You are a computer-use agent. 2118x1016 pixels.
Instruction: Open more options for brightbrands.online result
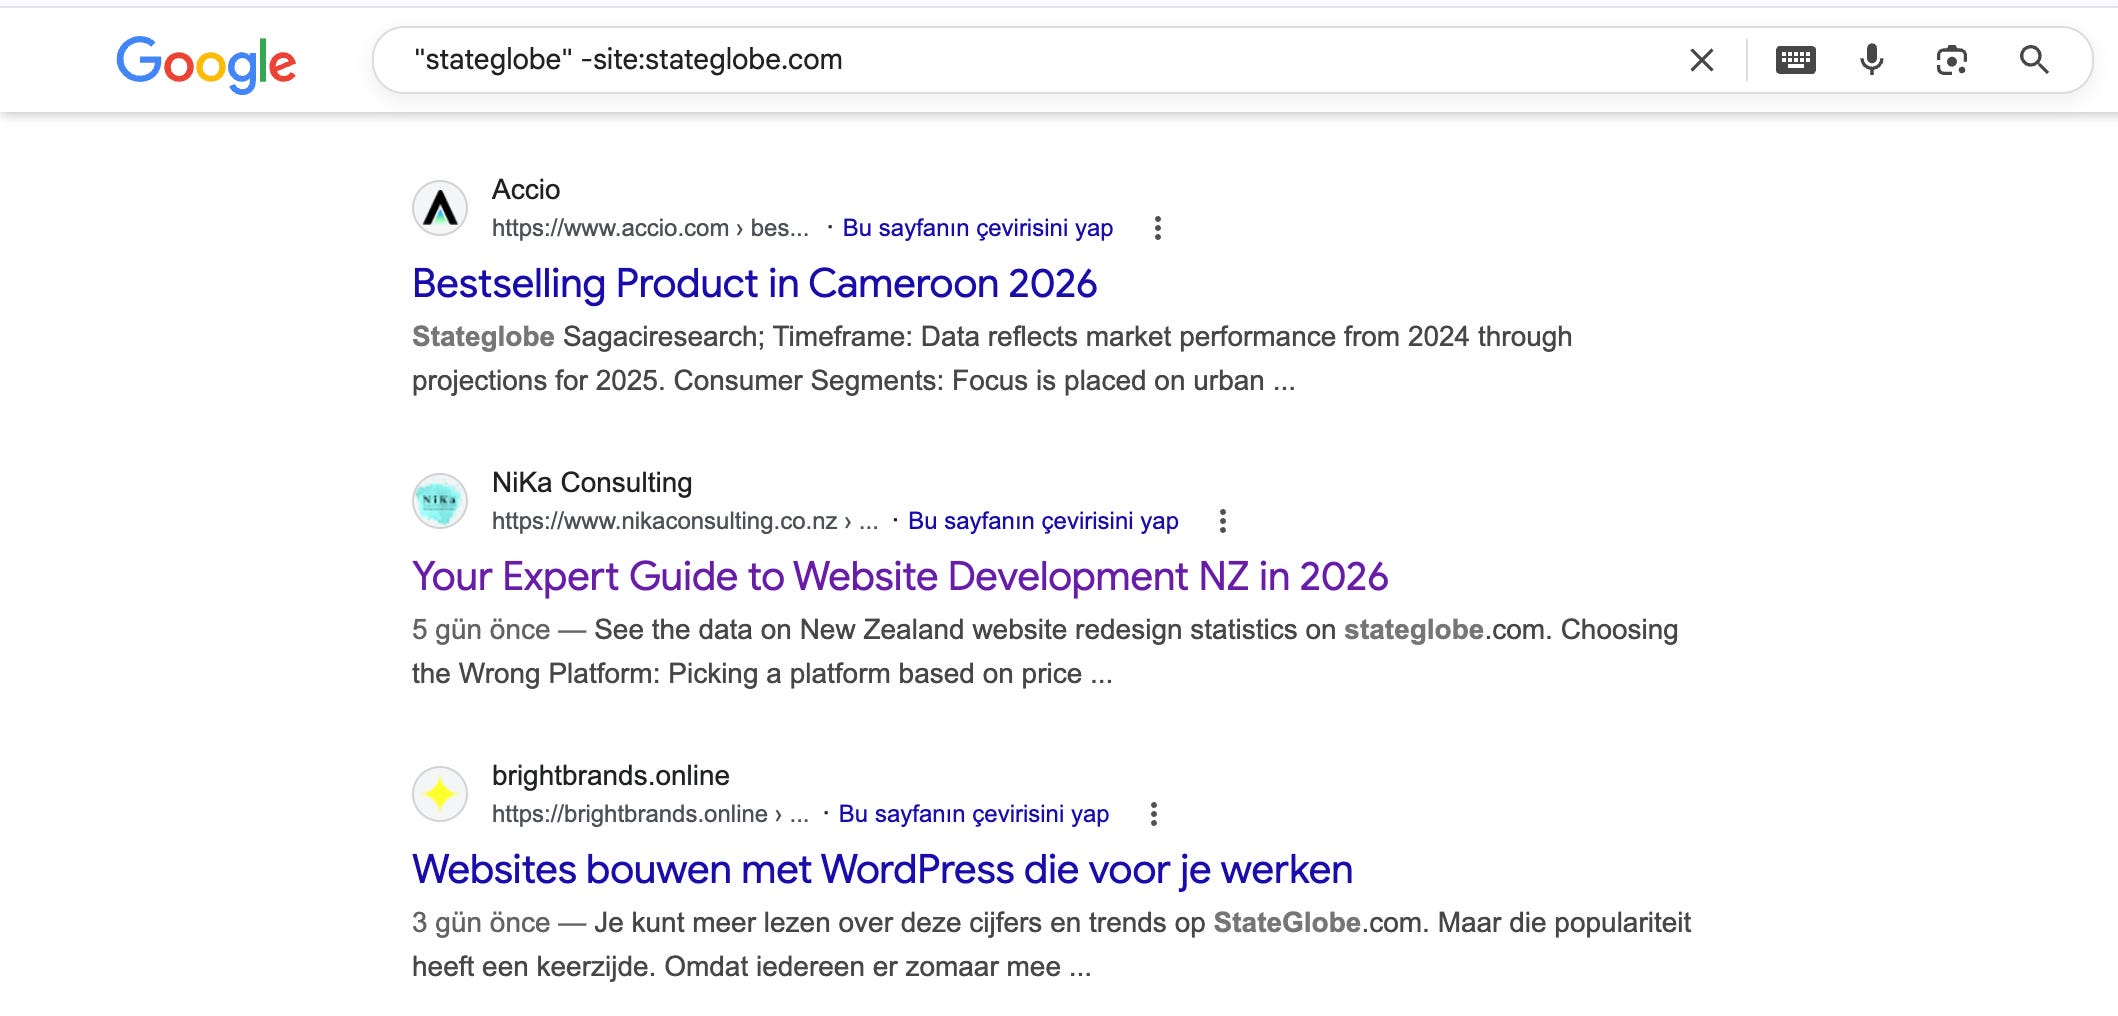1153,814
